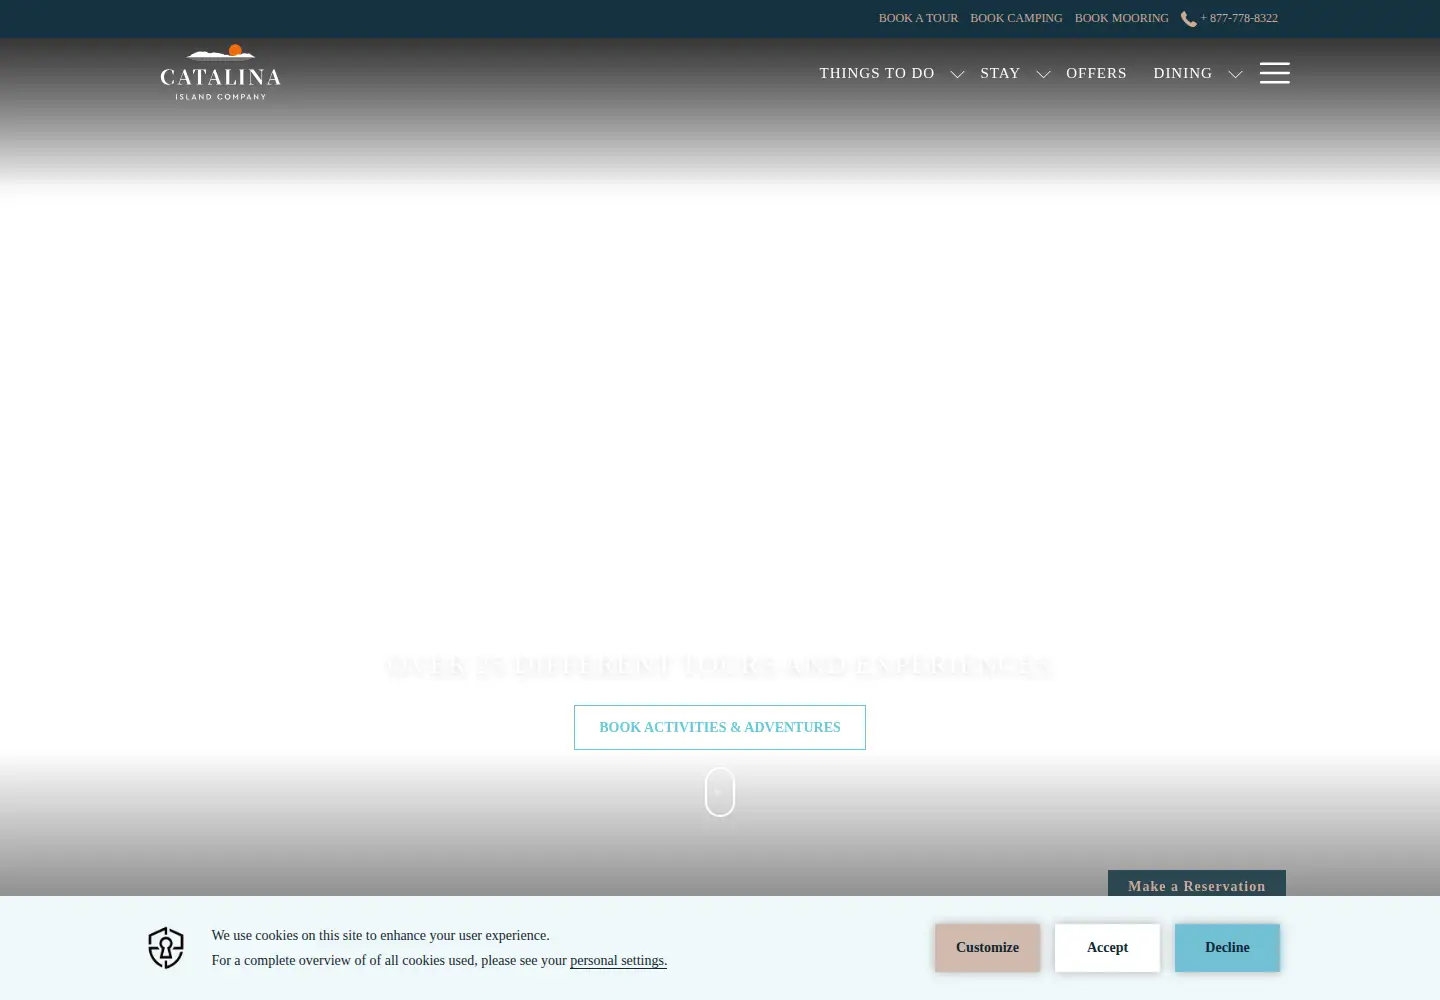This screenshot has height=1000, width=1440.
Task: Open the Stay menu item
Action: click(1000, 73)
